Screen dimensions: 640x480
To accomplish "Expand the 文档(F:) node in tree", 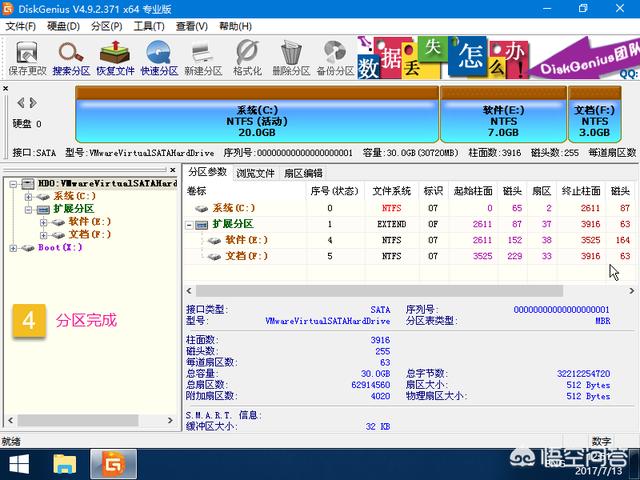I will click(x=43, y=235).
